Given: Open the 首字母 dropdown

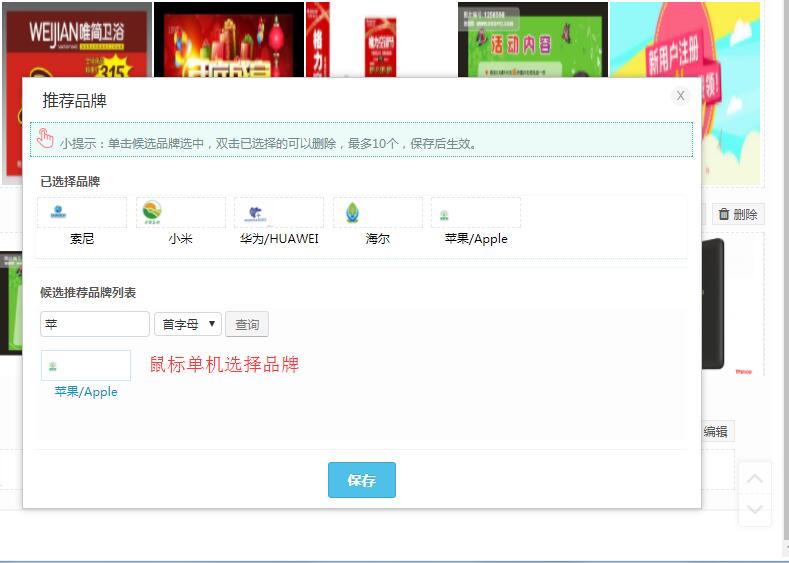Looking at the screenshot, I should 188,324.
